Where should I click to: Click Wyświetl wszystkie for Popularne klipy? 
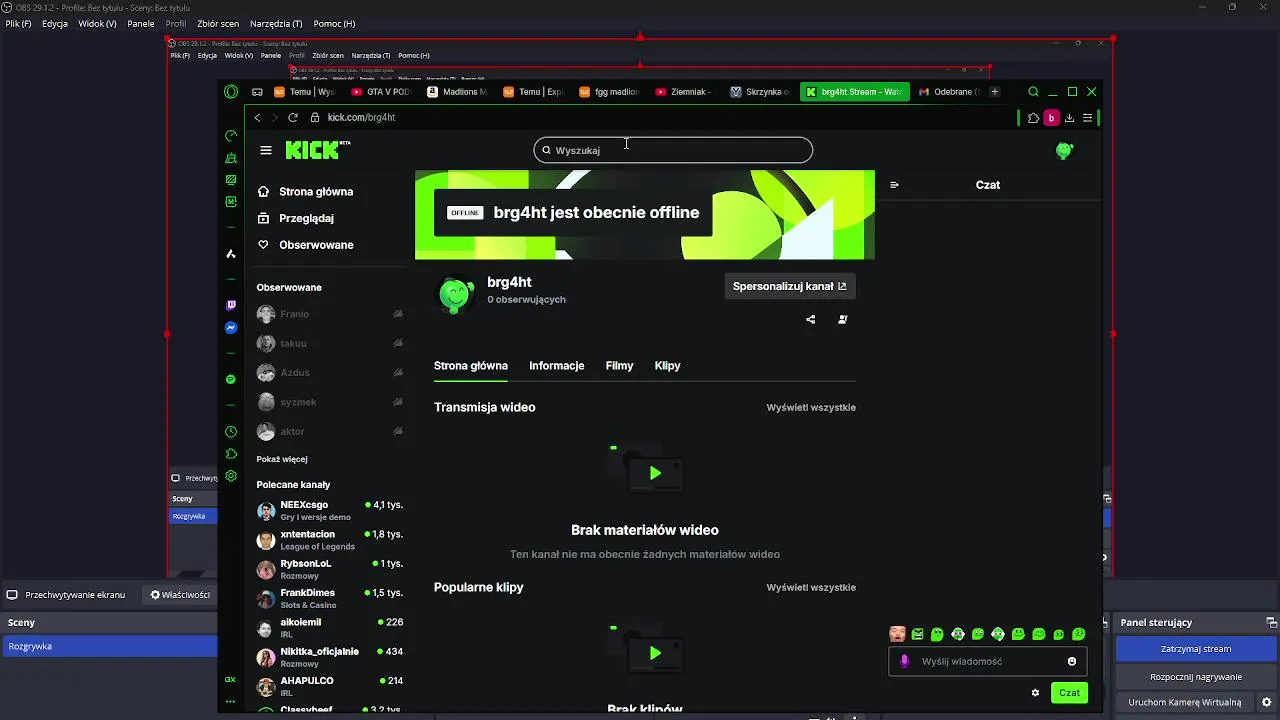[x=811, y=587]
